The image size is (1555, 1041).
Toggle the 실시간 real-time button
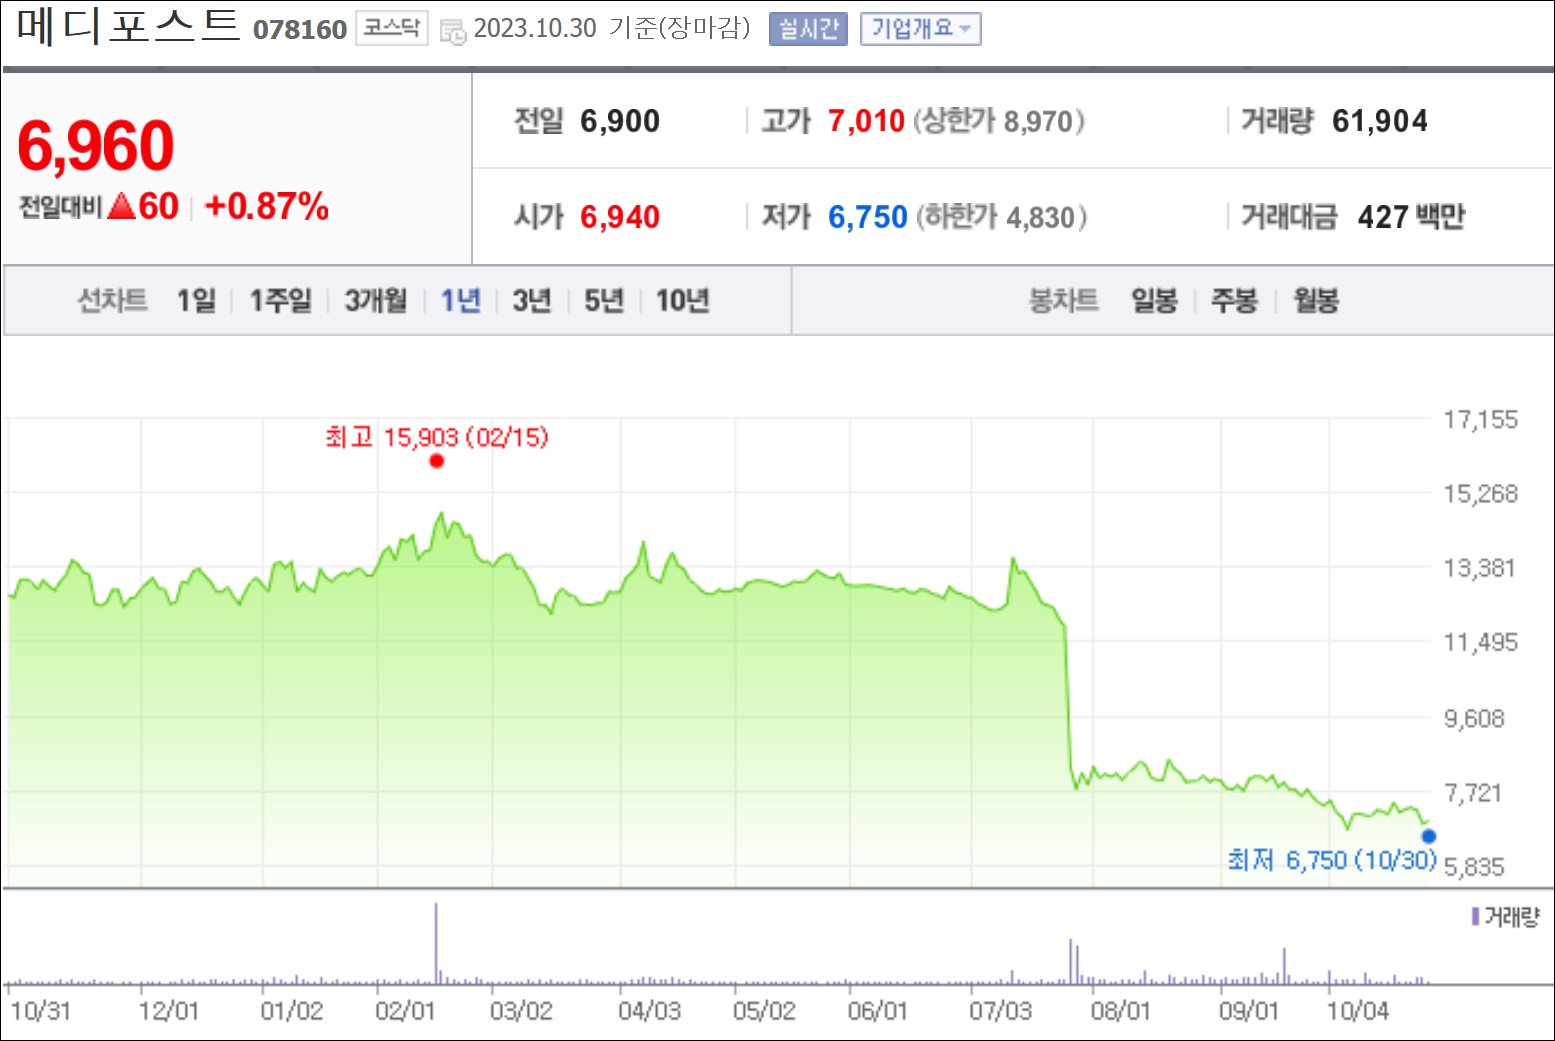[808, 29]
